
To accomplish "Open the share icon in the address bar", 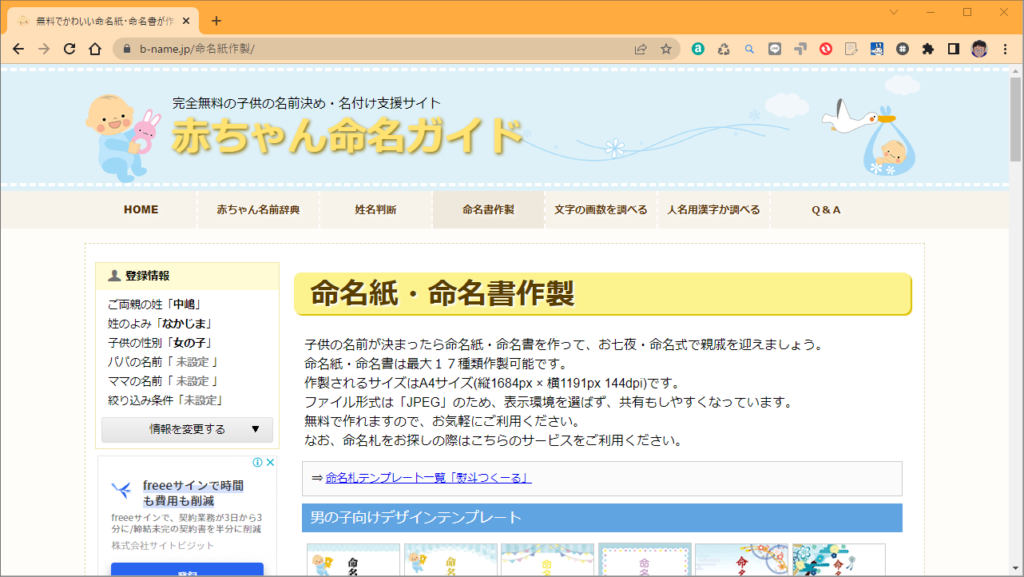I will click(x=640, y=47).
